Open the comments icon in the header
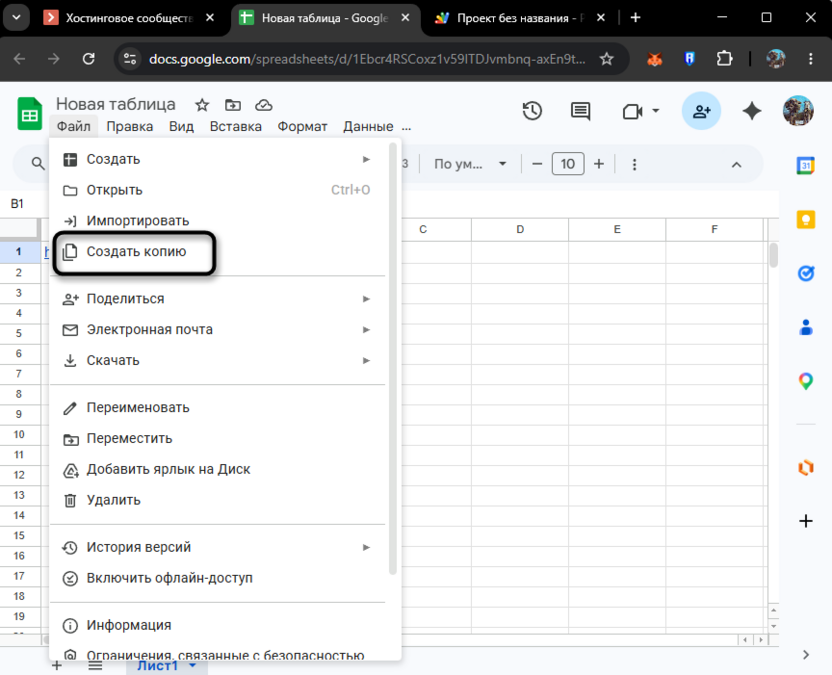Screen dimensions: 832x675 580,111
